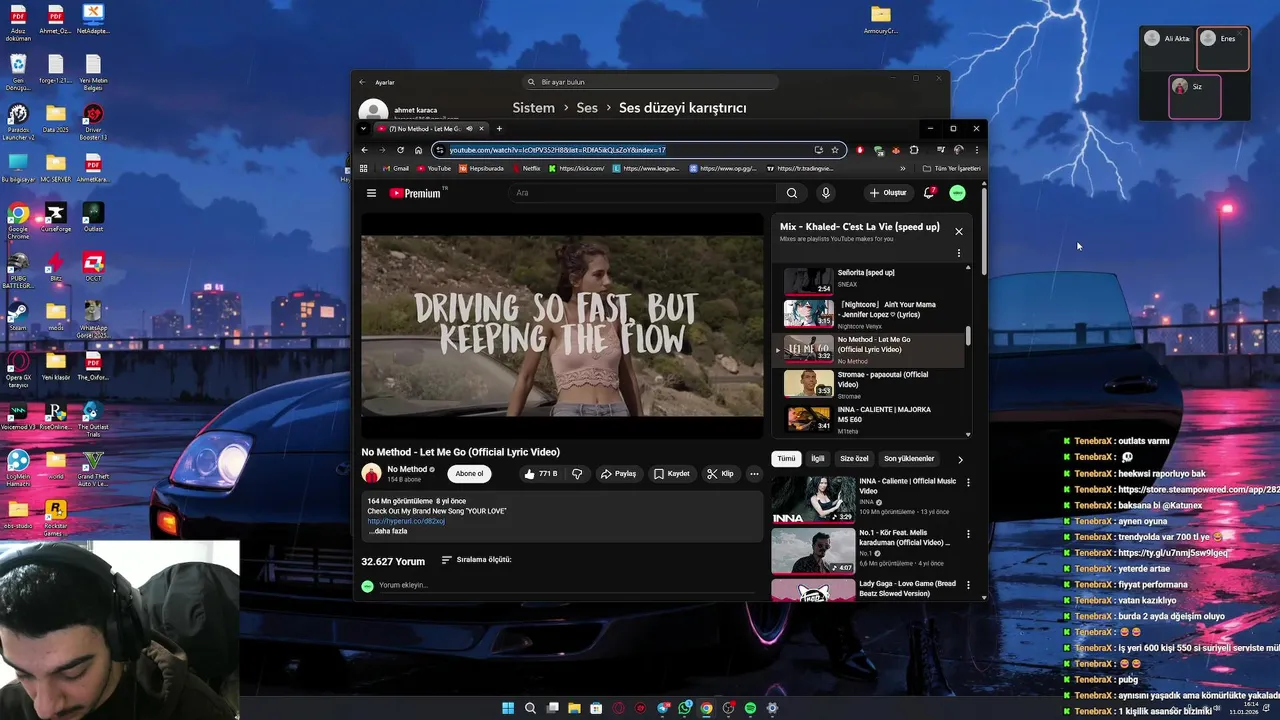Screen dimensions: 1280x720
Task: Dislike the video with thumbs down
Action: [x=577, y=474]
